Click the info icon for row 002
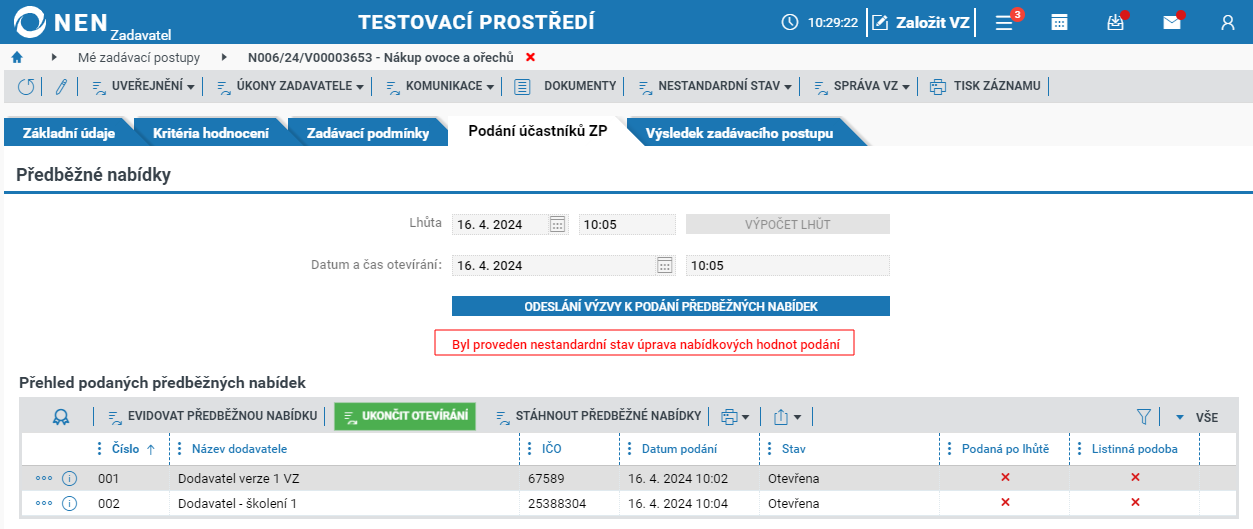The image size is (1253, 529). (69, 503)
